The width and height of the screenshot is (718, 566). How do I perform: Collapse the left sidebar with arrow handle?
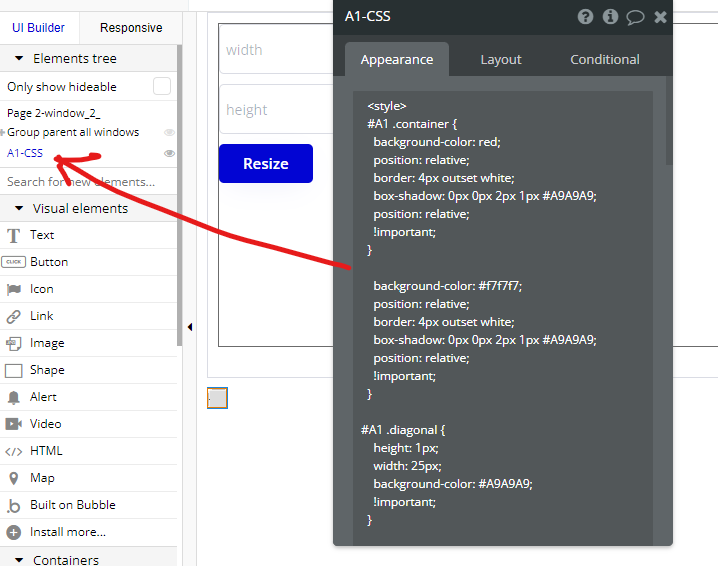click(190, 327)
